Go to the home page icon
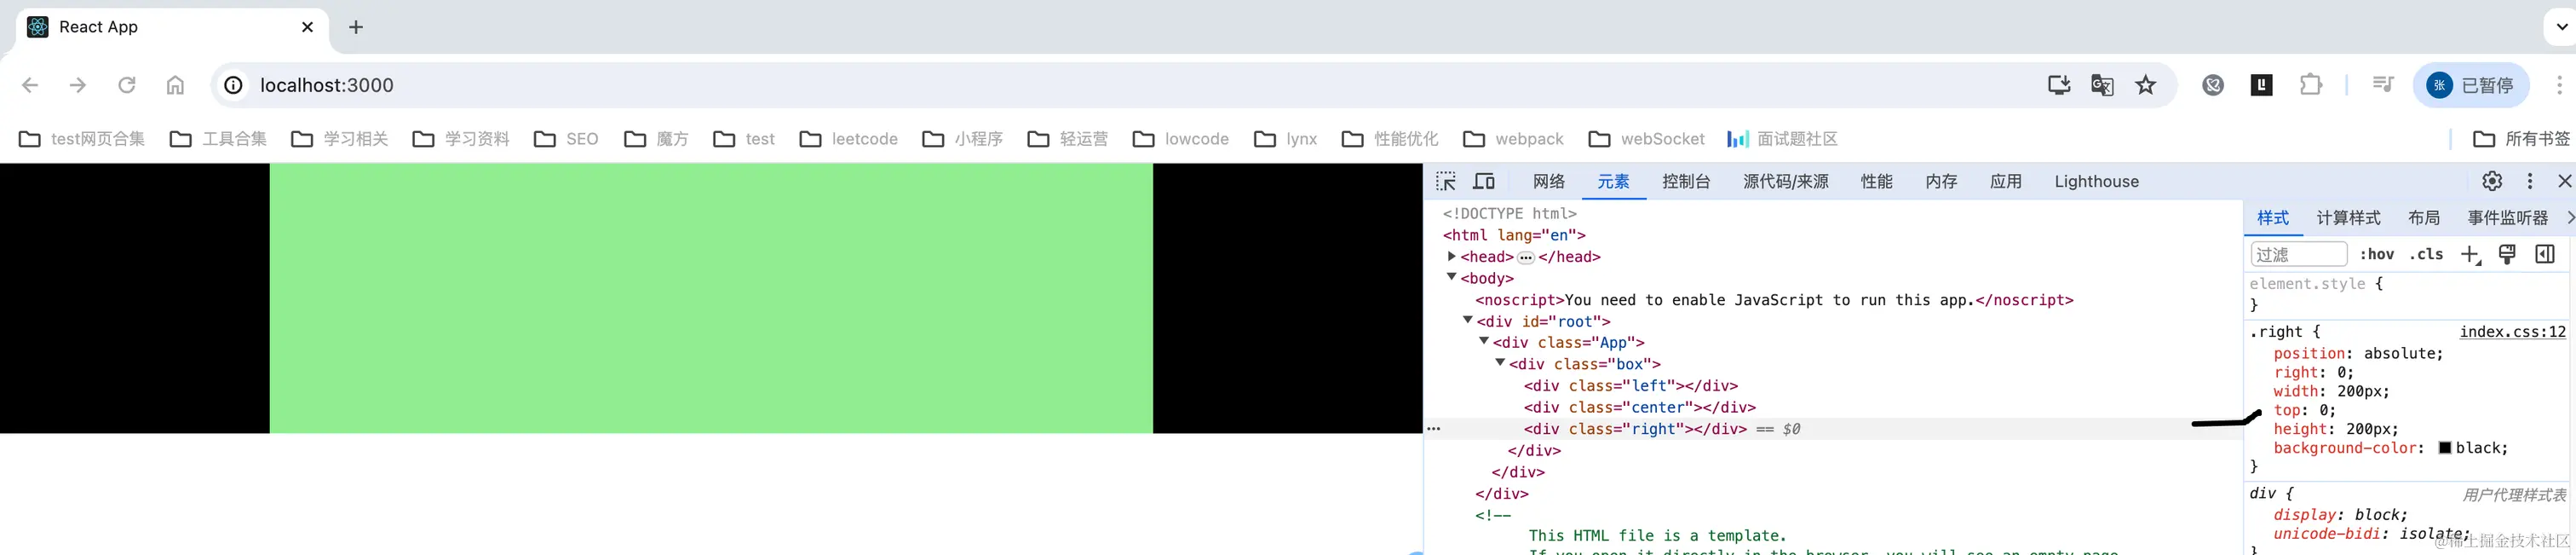The width and height of the screenshot is (2576, 555). [x=175, y=85]
